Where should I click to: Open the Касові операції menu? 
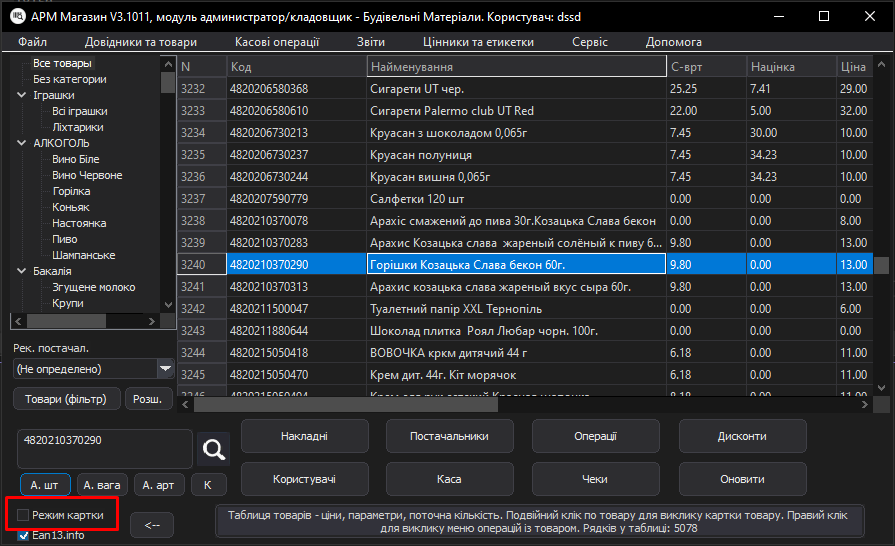pos(277,42)
